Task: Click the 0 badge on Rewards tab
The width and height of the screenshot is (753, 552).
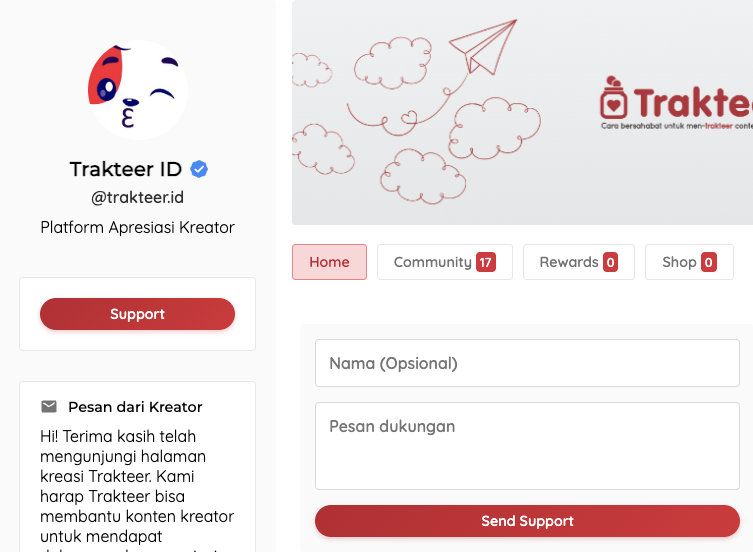Action: pyautogui.click(x=610, y=262)
